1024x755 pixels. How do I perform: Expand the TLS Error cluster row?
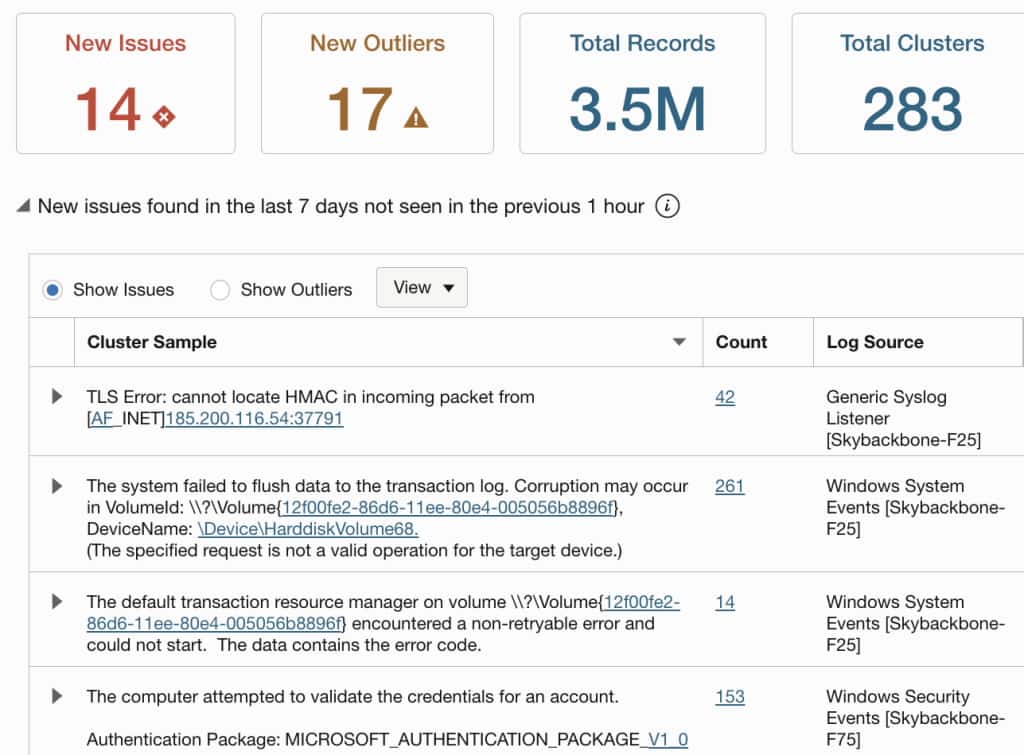click(x=55, y=396)
